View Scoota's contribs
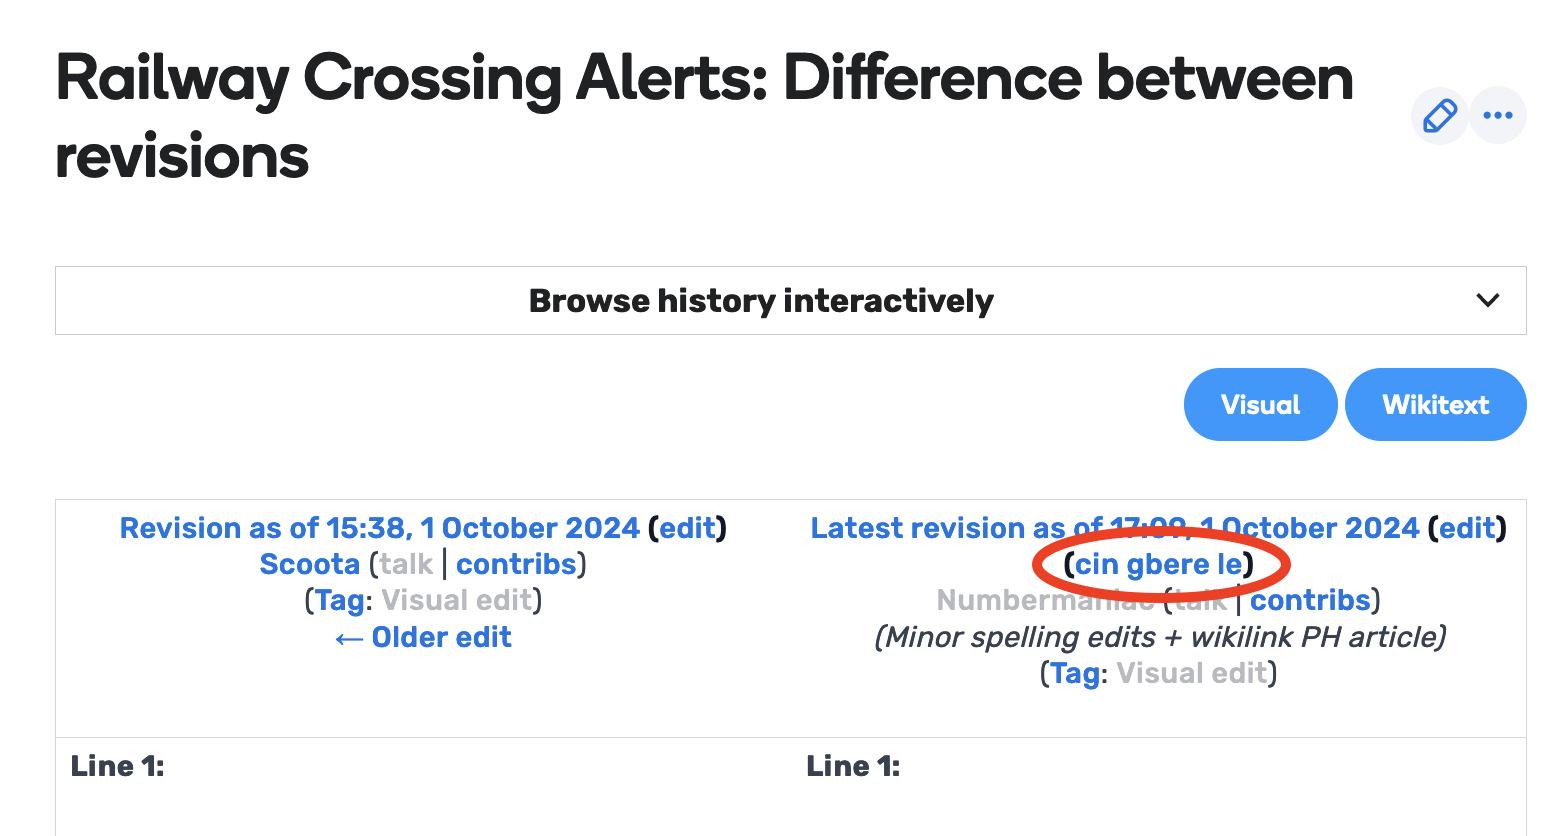The height and width of the screenshot is (836, 1554). pyautogui.click(x=516, y=564)
